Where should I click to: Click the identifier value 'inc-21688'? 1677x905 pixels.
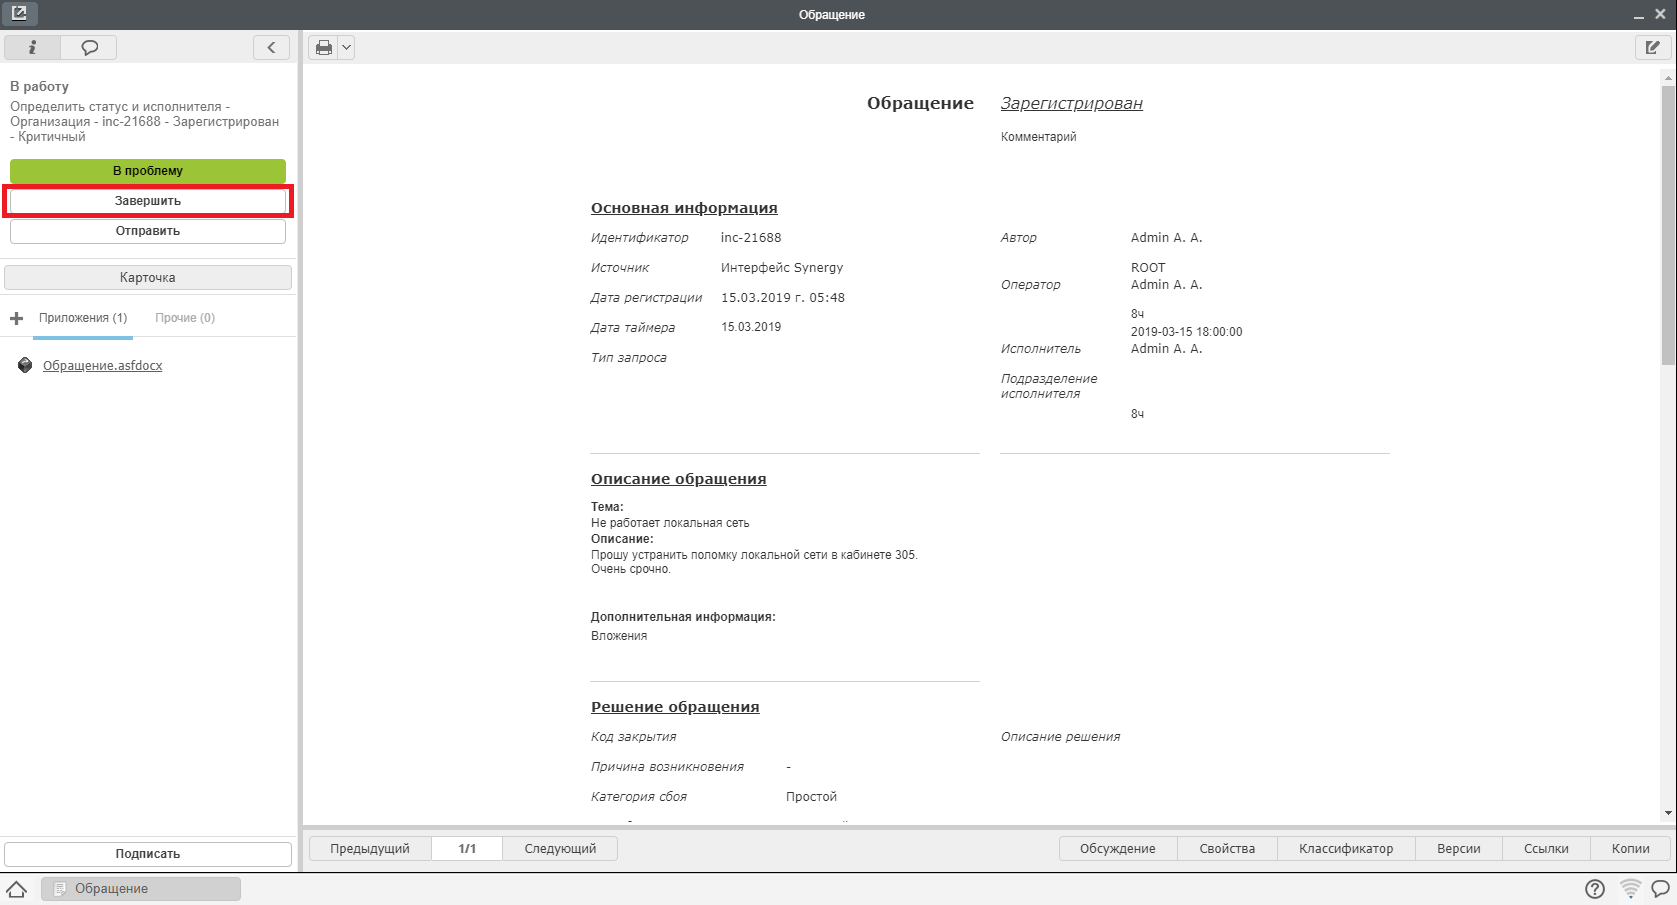pos(751,238)
